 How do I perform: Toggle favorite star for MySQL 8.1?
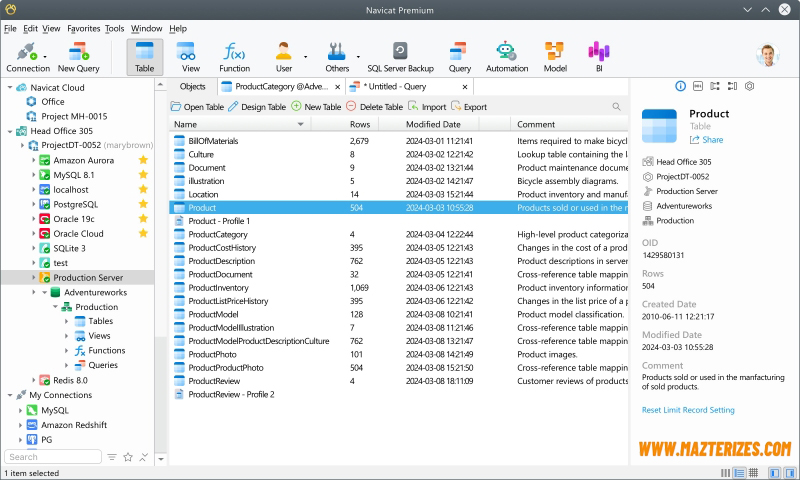(143, 174)
